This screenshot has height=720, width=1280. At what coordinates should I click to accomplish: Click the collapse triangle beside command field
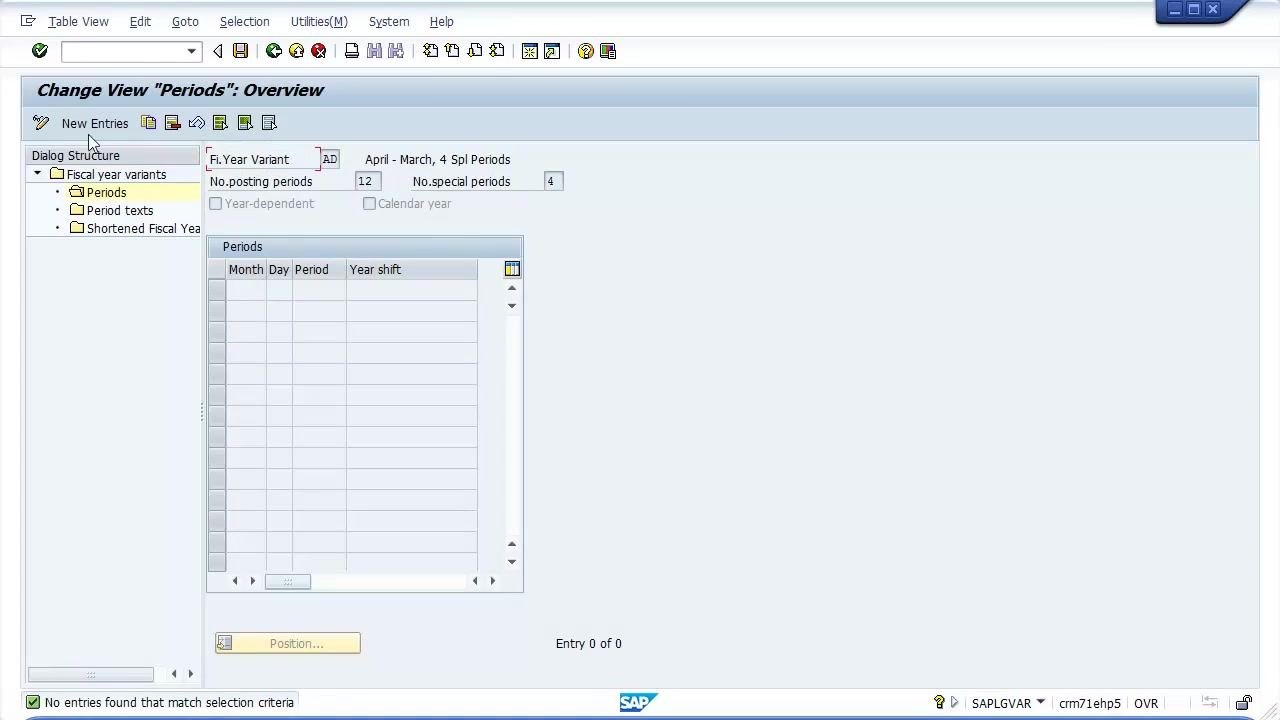[x=218, y=51]
